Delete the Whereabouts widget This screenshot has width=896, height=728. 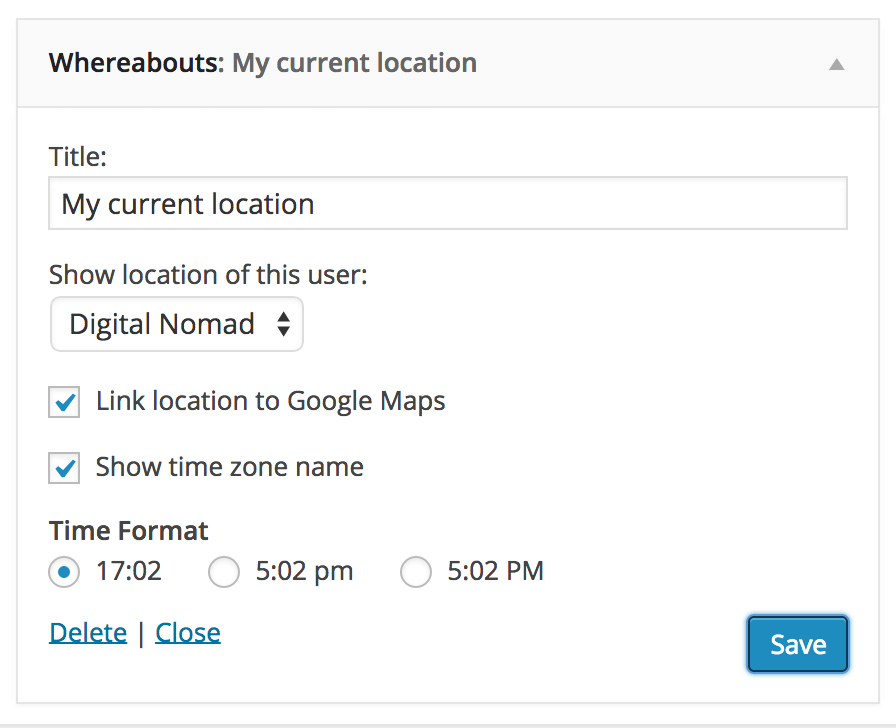click(x=88, y=633)
